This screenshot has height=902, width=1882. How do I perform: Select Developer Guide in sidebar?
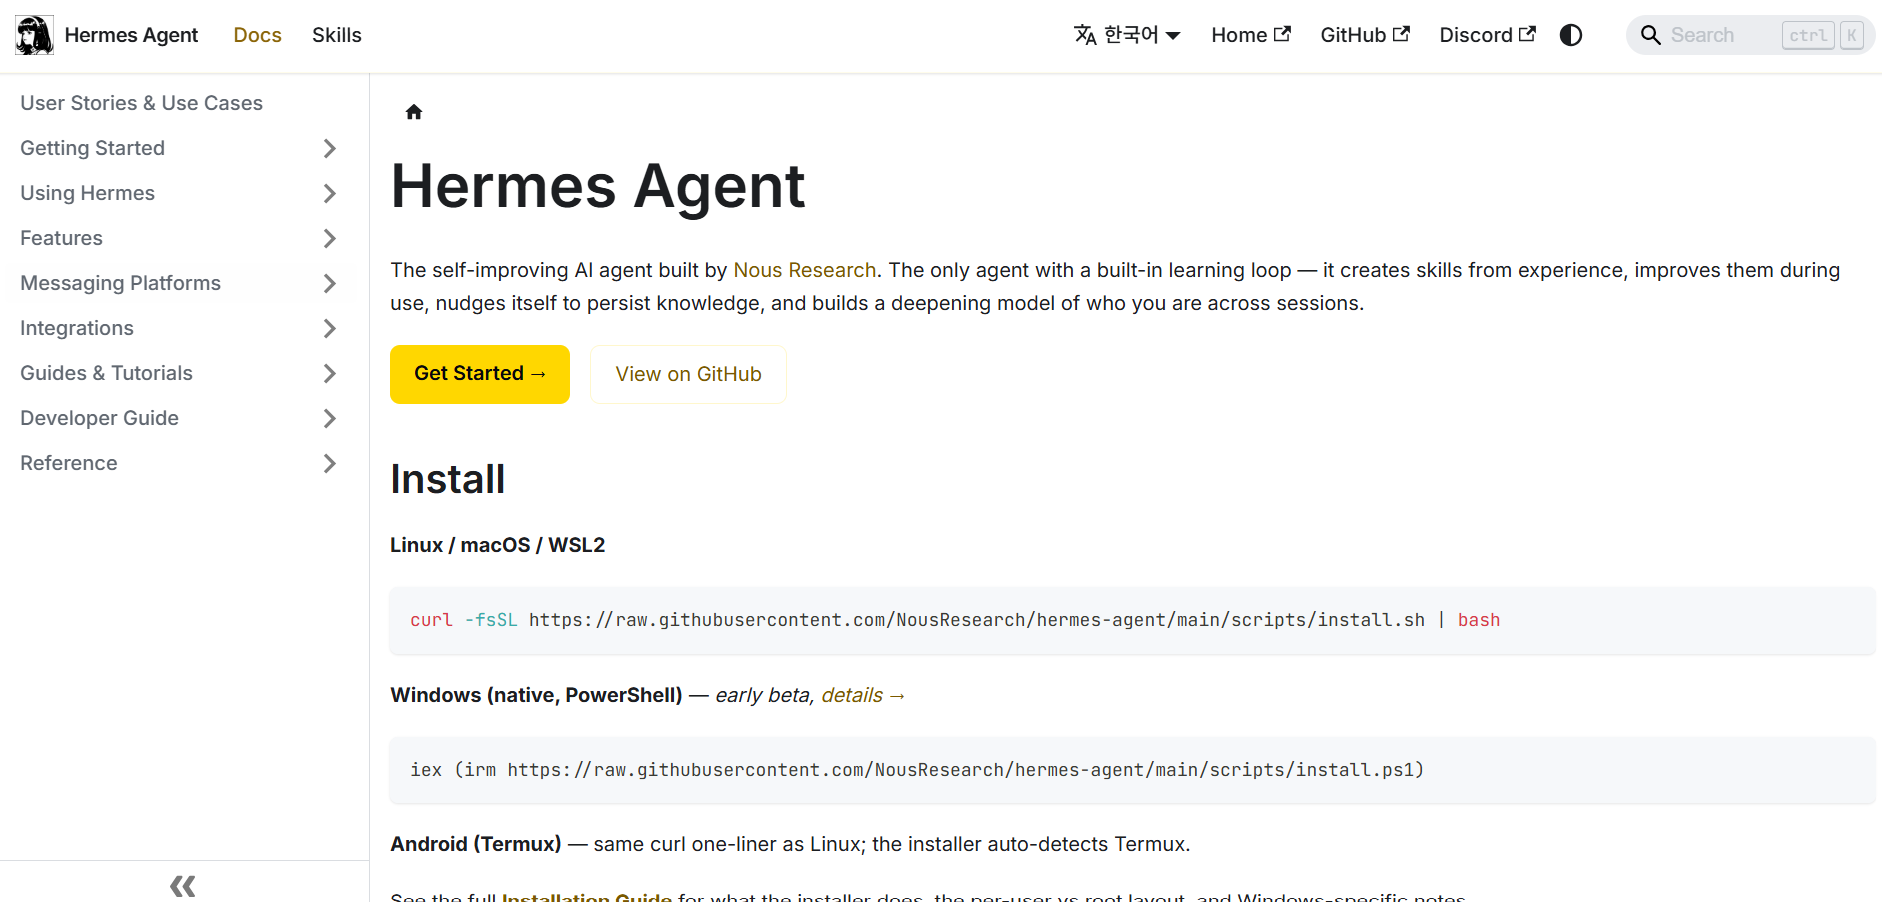tap(99, 418)
